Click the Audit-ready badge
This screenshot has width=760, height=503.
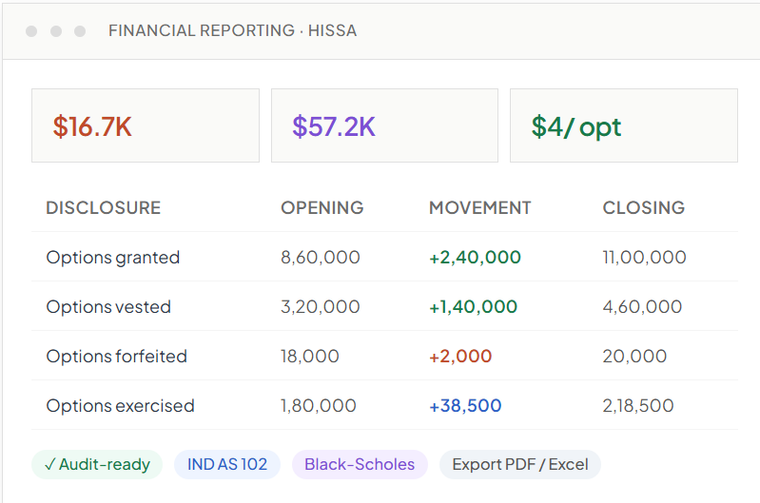click(97, 464)
